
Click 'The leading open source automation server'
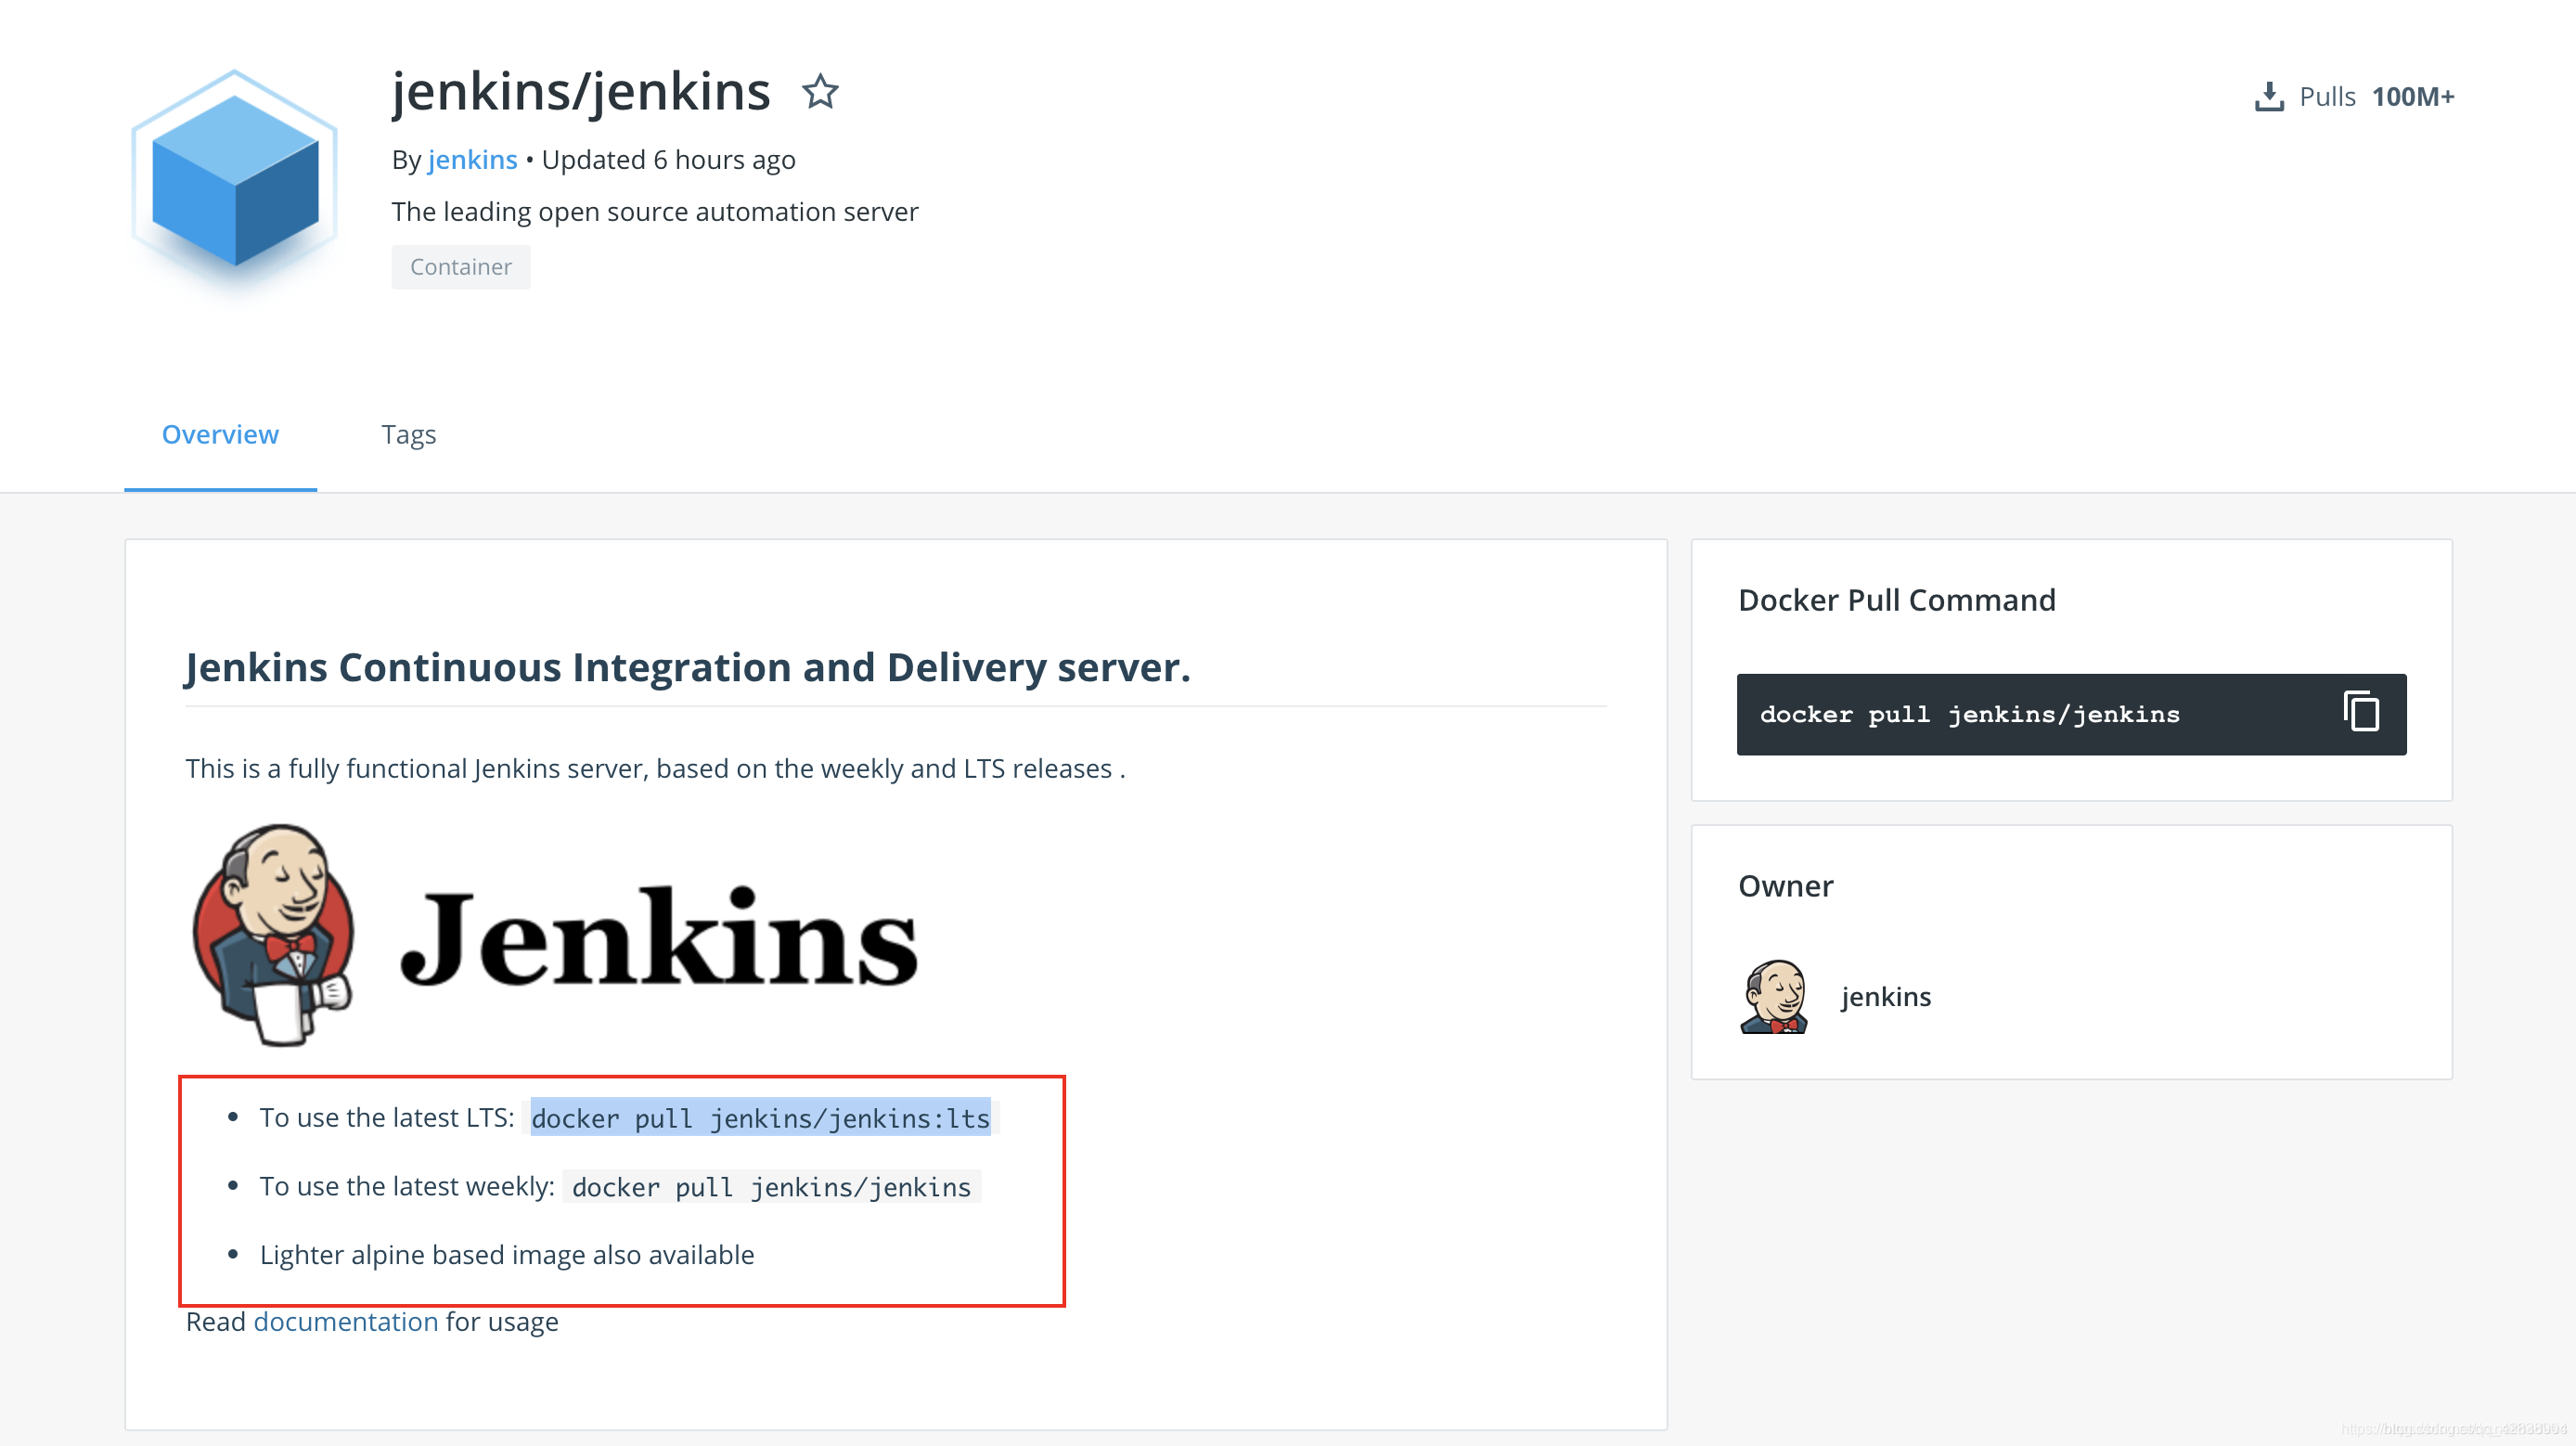click(655, 212)
